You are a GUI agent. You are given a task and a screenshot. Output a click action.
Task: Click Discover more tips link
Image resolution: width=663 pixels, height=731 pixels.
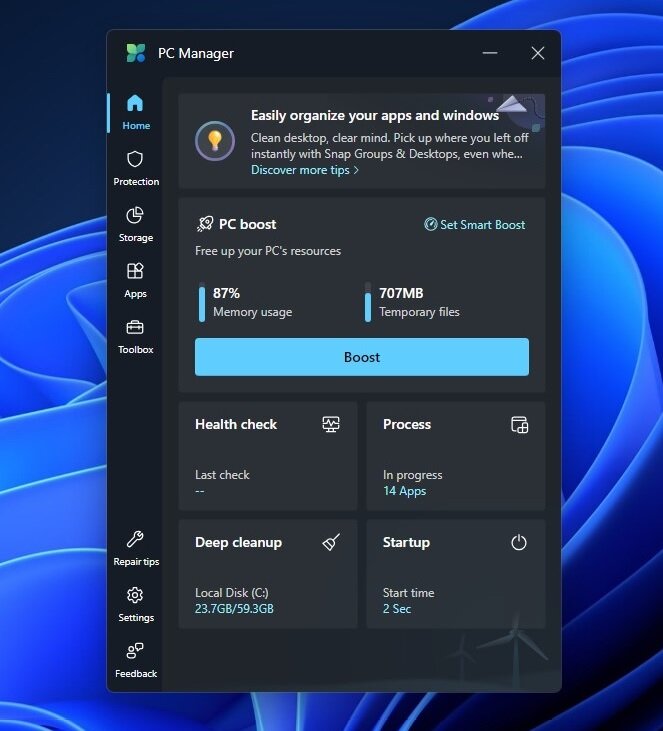(x=305, y=170)
